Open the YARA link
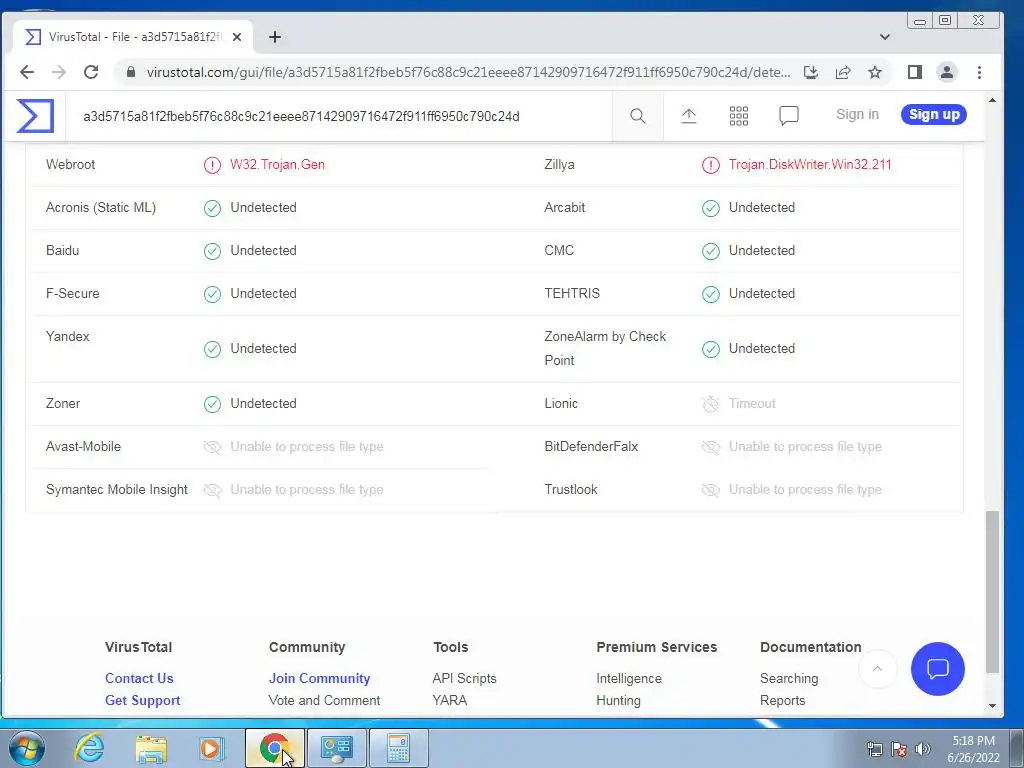This screenshot has height=768, width=1024. pos(450,700)
